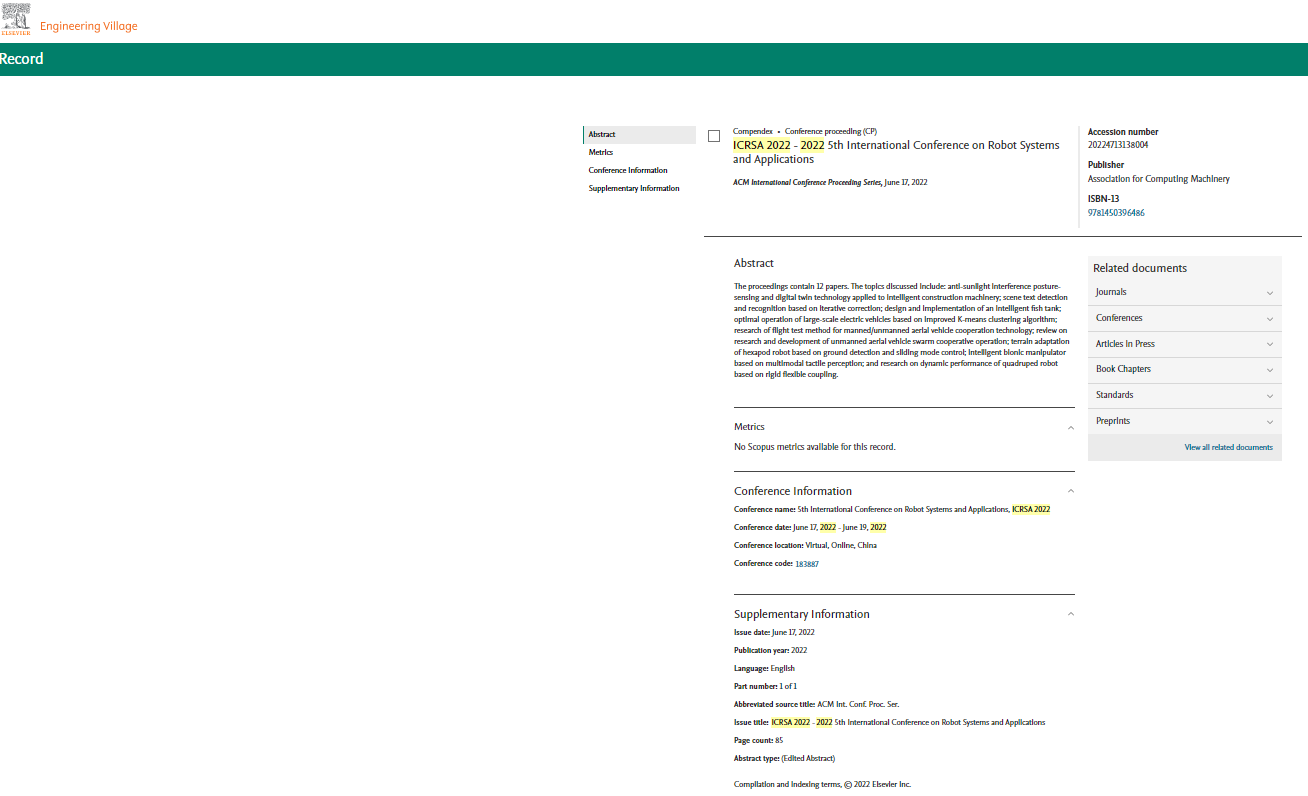This screenshot has height=796, width=1308.
Task: Select the Abstract navigation tab
Action: 640,135
